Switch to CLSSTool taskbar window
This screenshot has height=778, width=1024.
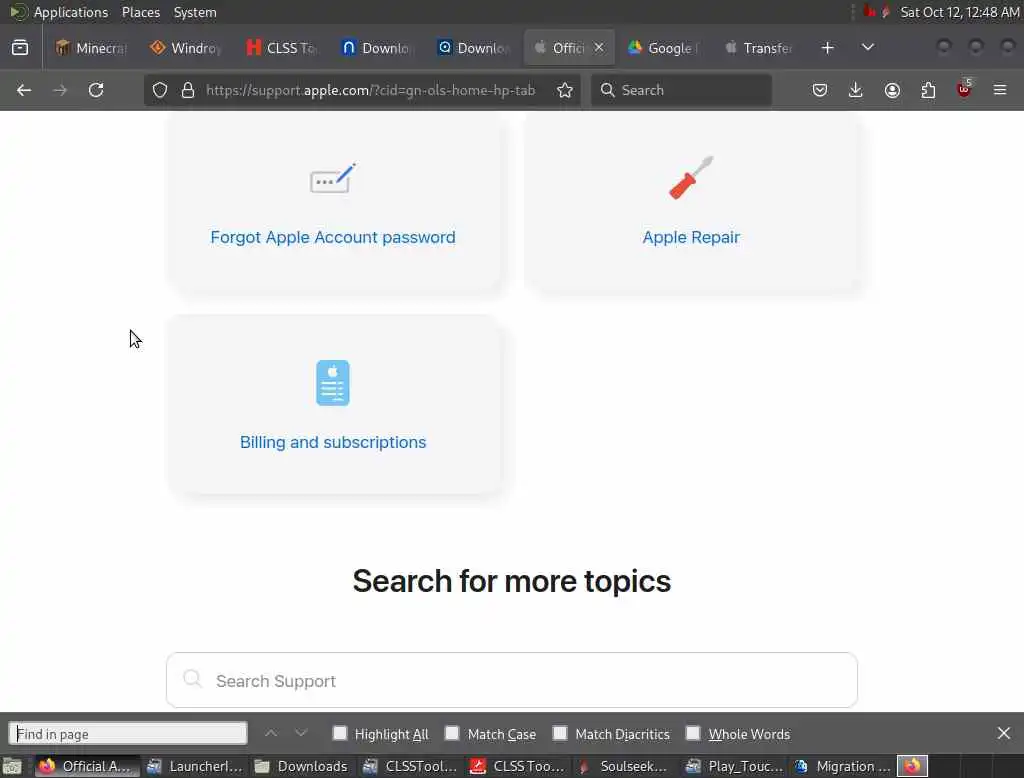410,766
